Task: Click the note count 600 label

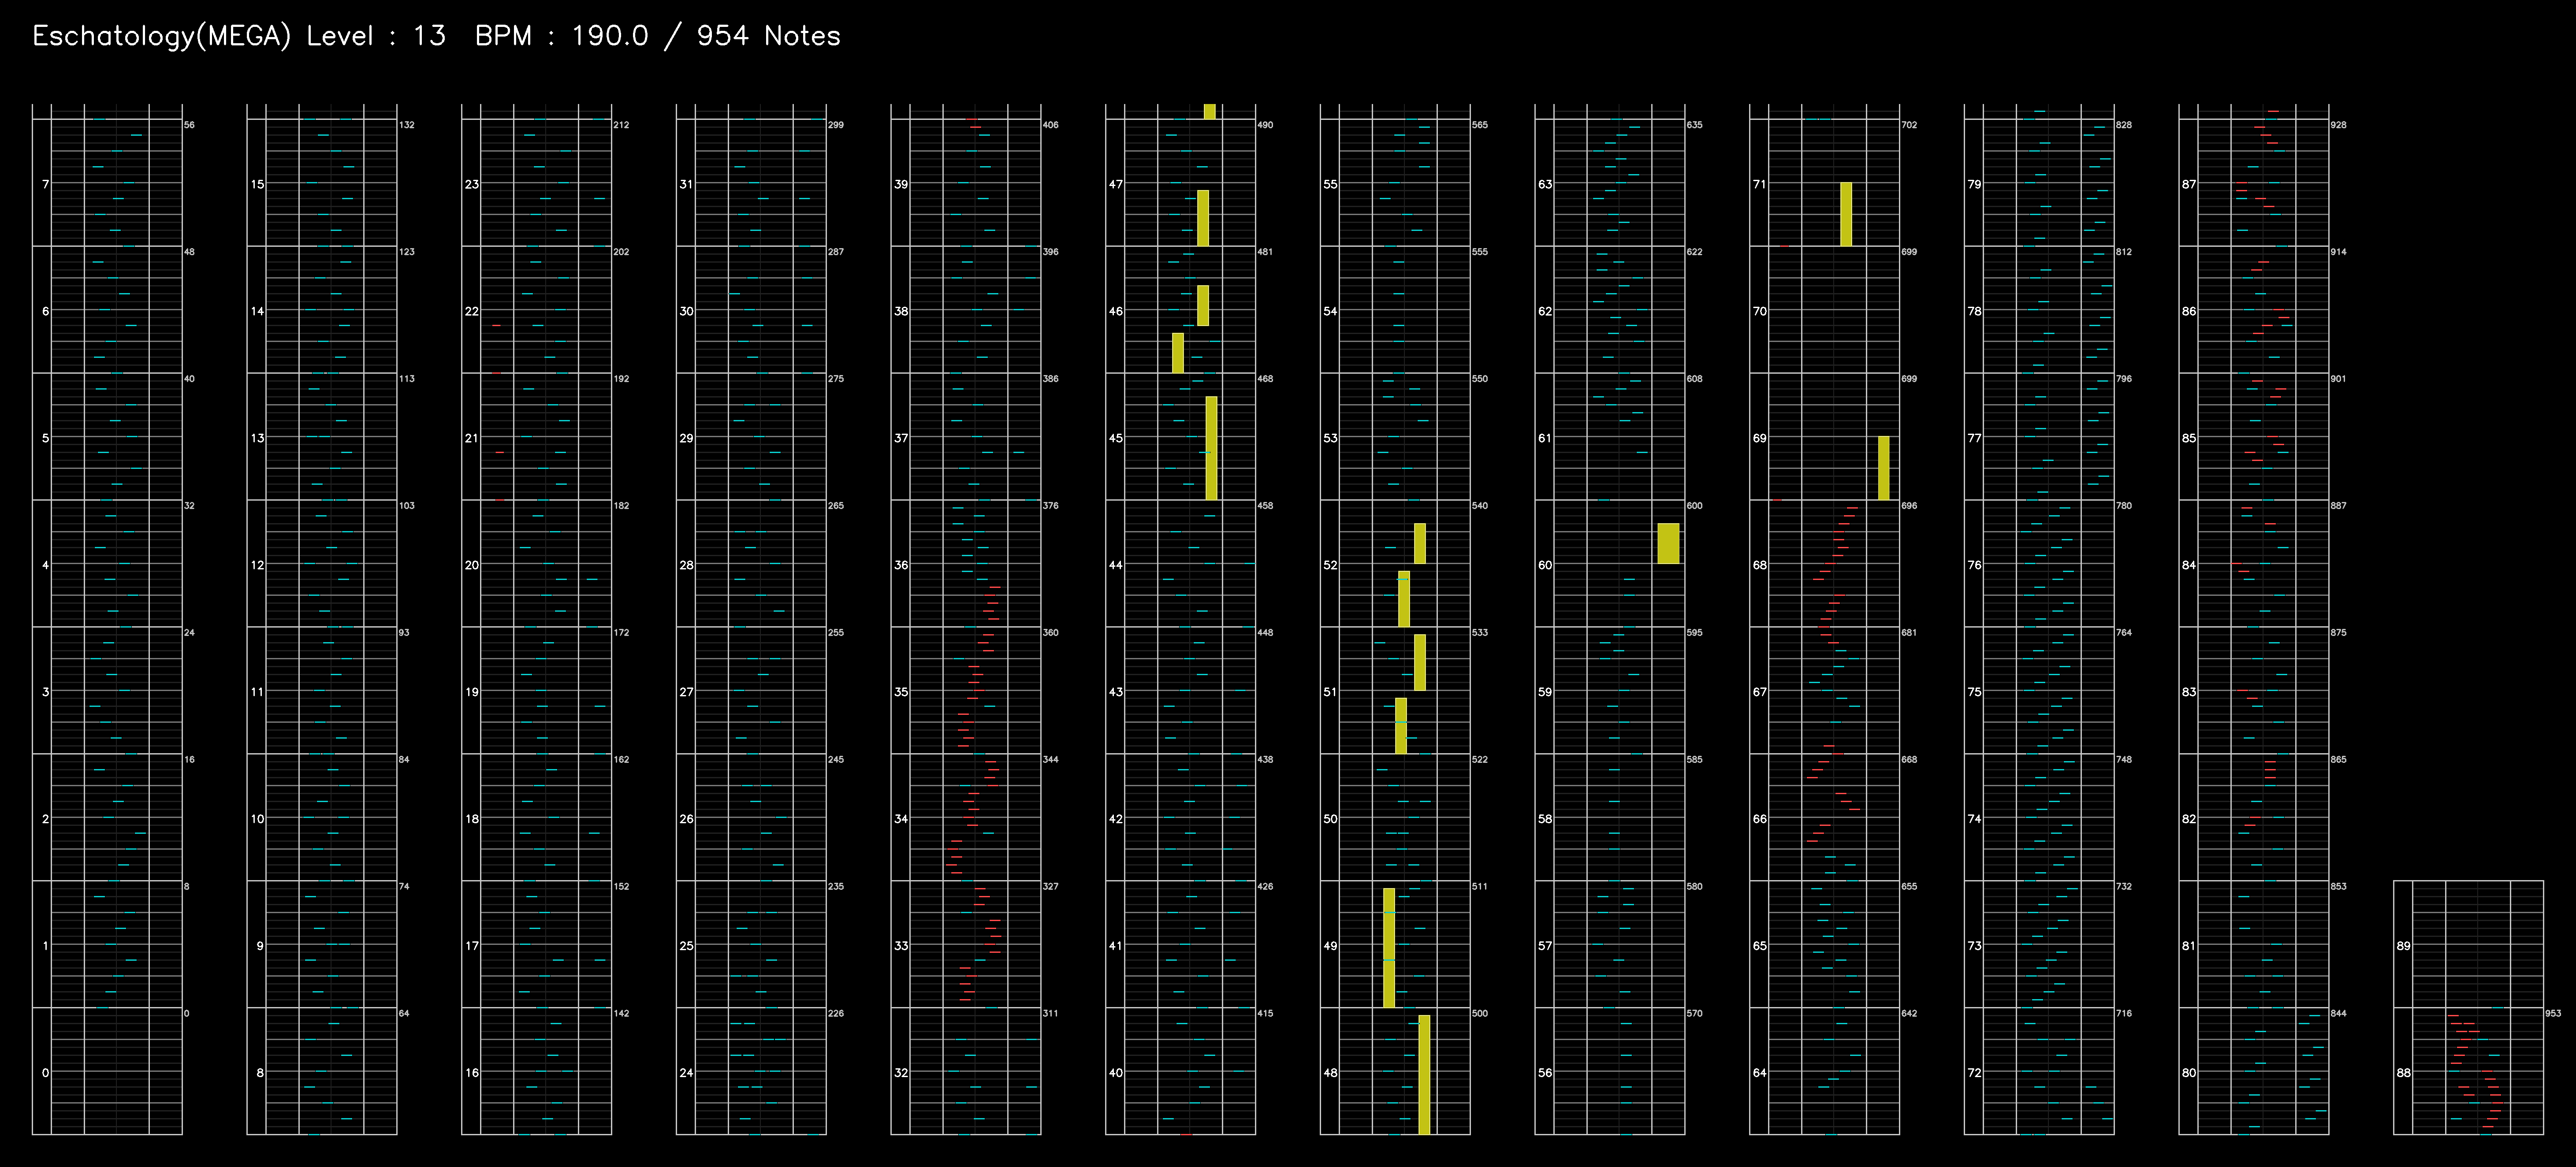Action: (1694, 506)
